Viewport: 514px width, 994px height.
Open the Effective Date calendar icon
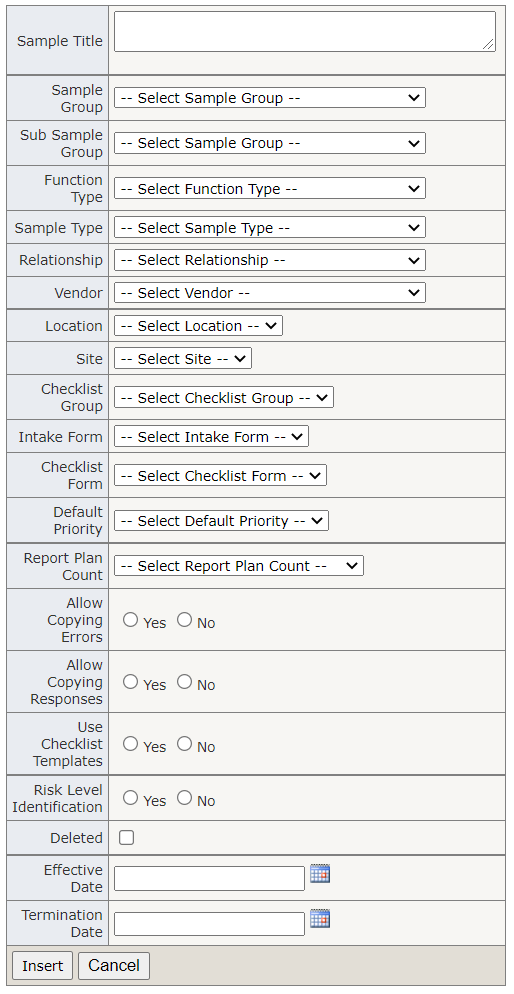click(320, 874)
